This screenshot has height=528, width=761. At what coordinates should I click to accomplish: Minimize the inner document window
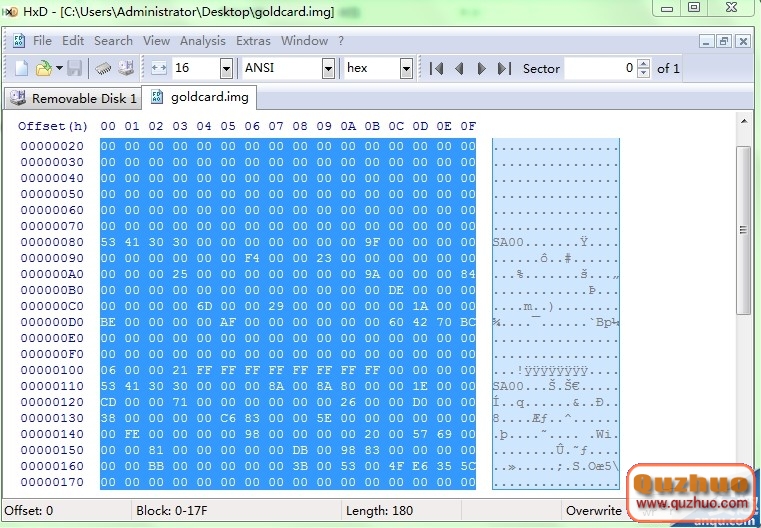[x=706, y=41]
